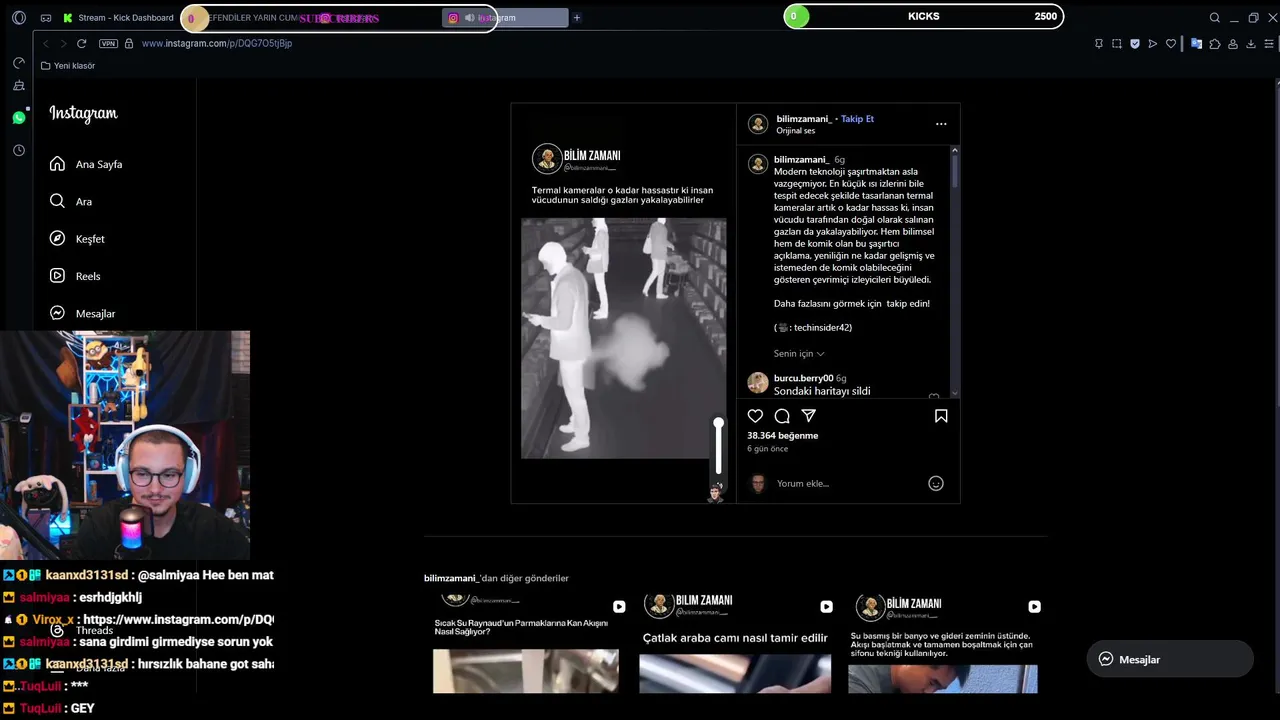The image size is (1280, 720).
Task: Open the easy setup sliders icon
Action: coord(1270,44)
